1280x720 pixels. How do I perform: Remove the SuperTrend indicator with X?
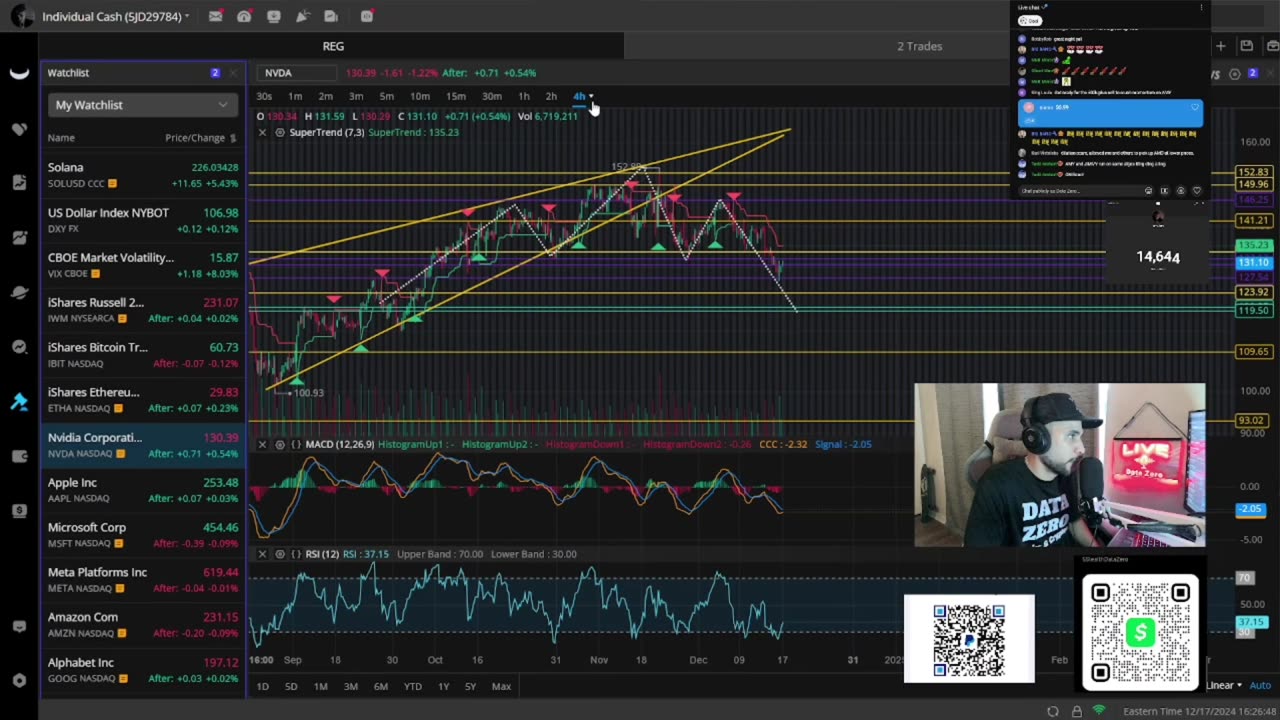tap(262, 132)
